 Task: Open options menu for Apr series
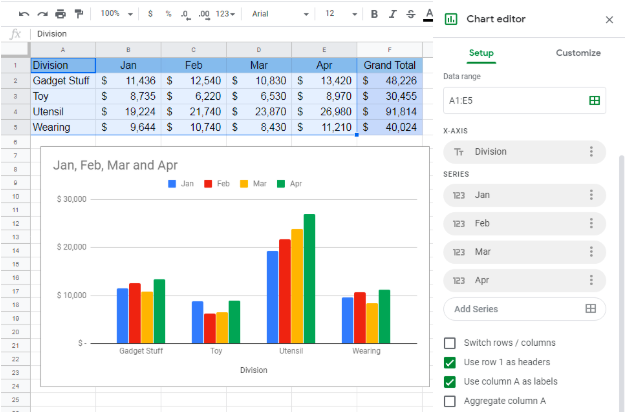point(591,280)
